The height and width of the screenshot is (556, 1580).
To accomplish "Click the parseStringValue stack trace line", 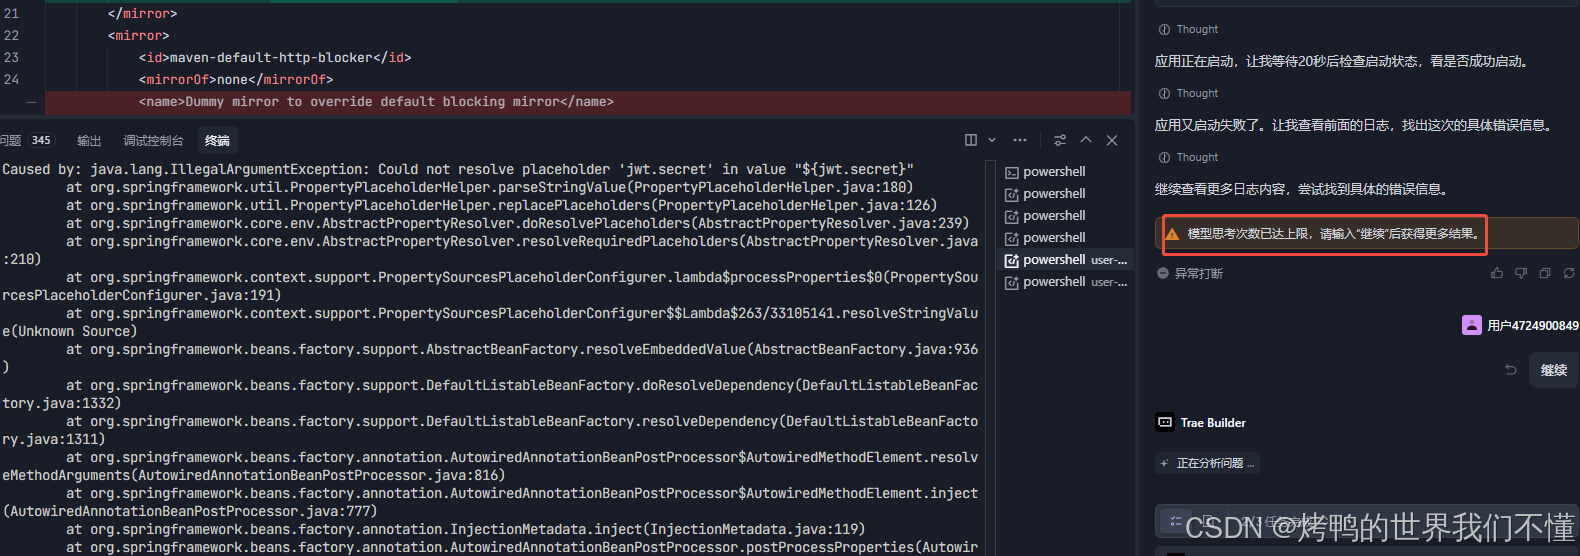I will (489, 188).
